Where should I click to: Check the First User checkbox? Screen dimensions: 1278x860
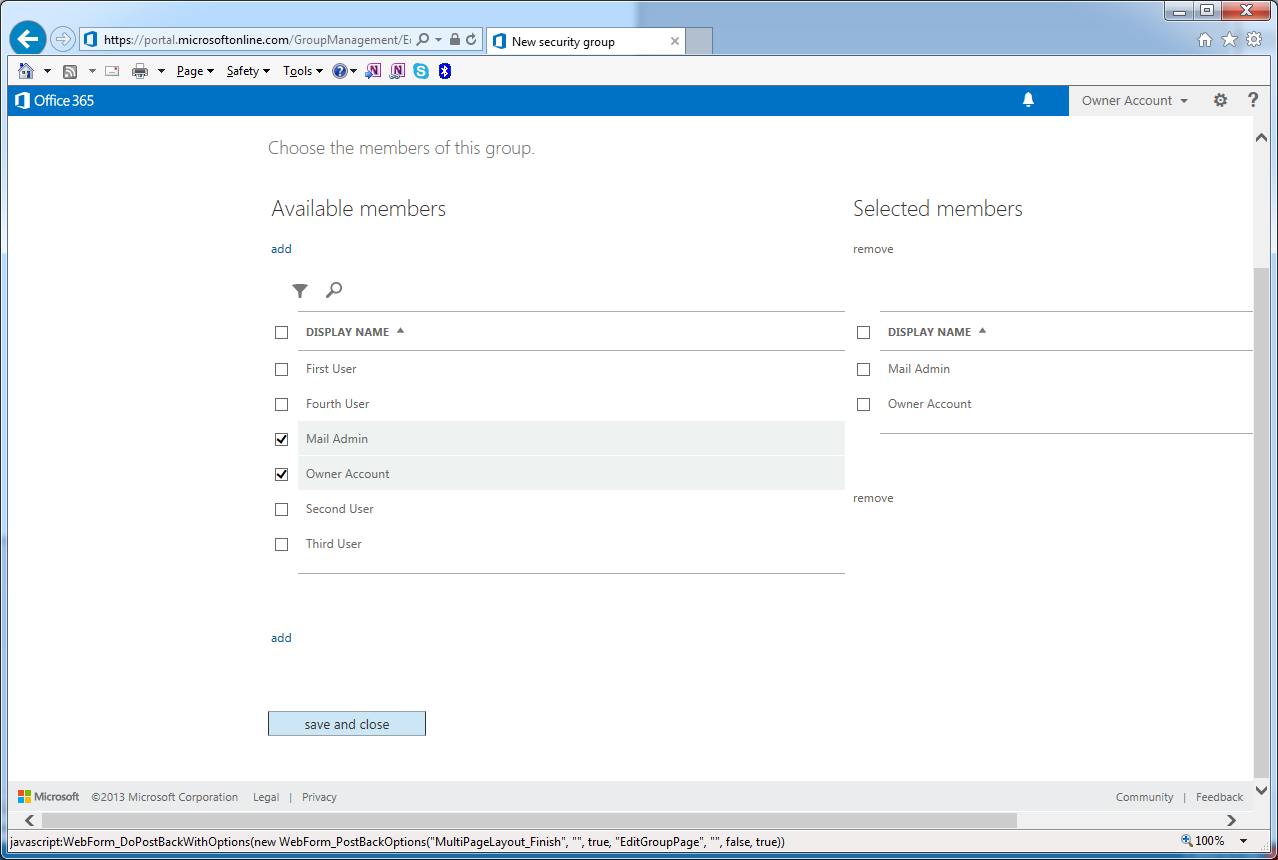coord(281,369)
